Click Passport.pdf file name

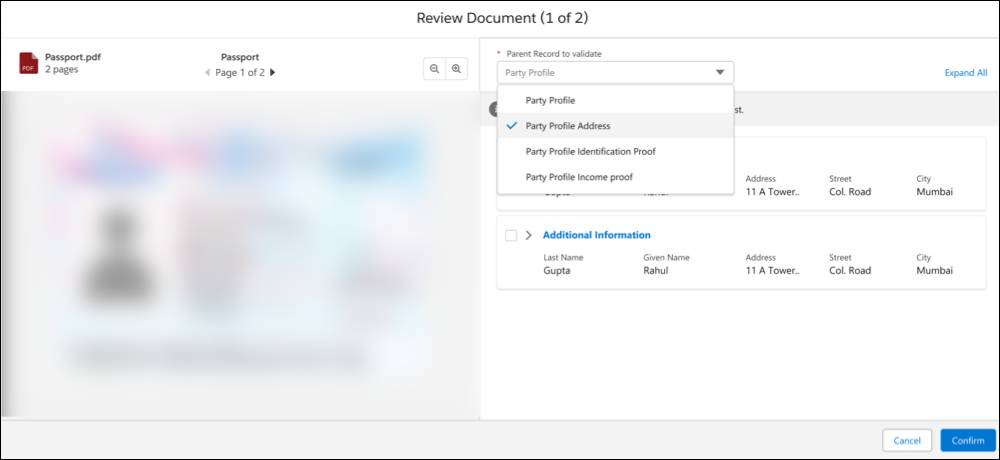[73, 57]
